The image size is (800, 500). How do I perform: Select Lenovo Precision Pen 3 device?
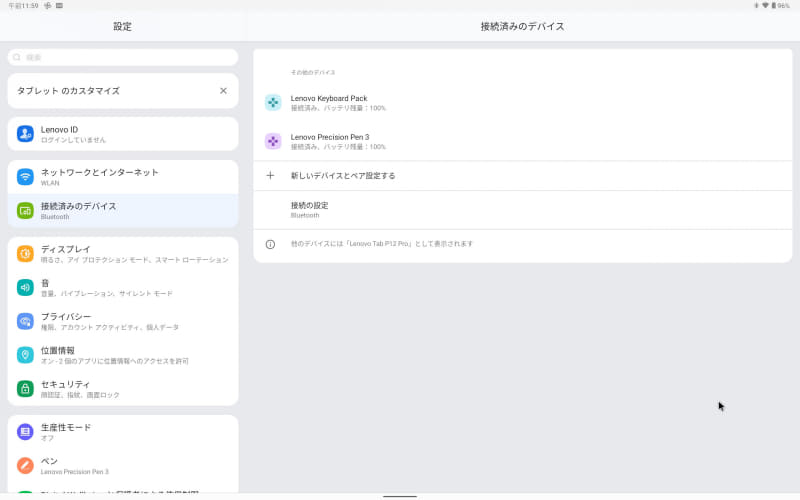[x=522, y=141]
